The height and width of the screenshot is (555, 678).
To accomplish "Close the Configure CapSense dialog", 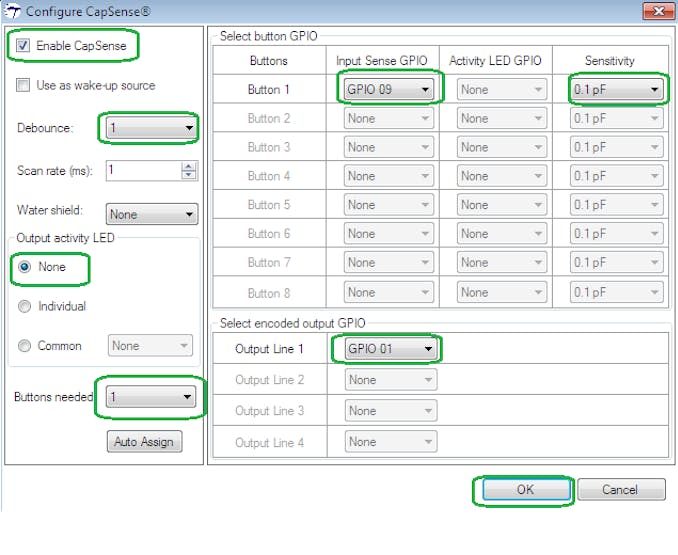I will [658, 11].
